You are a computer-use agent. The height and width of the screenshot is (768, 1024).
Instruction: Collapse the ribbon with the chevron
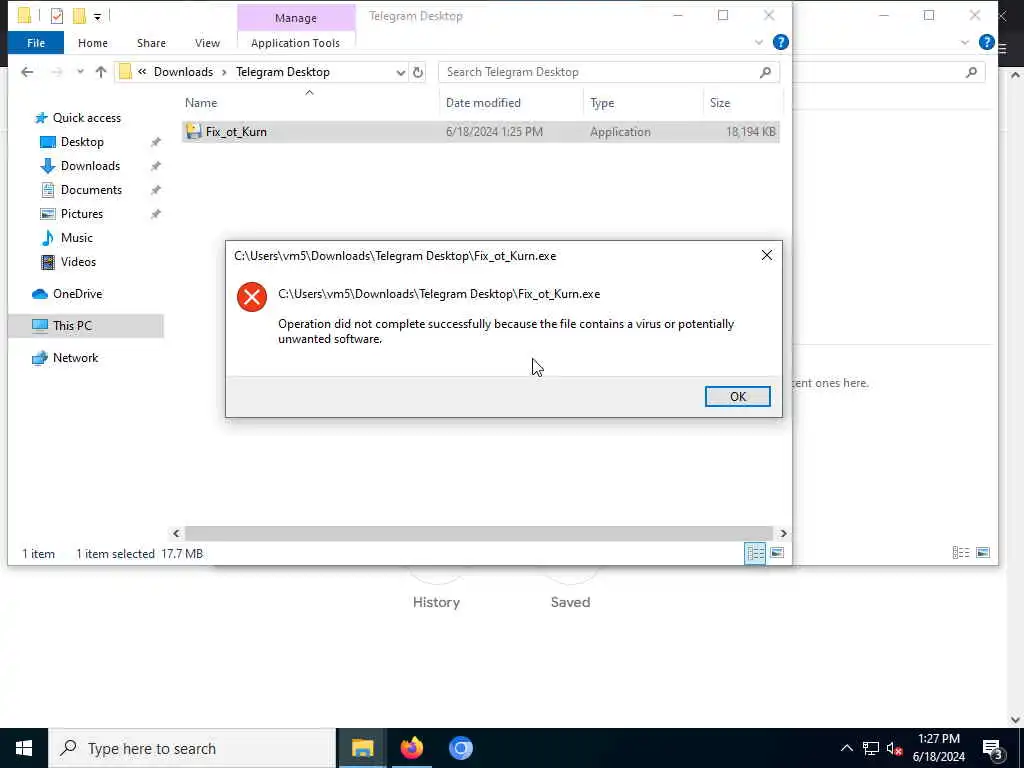coord(758,43)
